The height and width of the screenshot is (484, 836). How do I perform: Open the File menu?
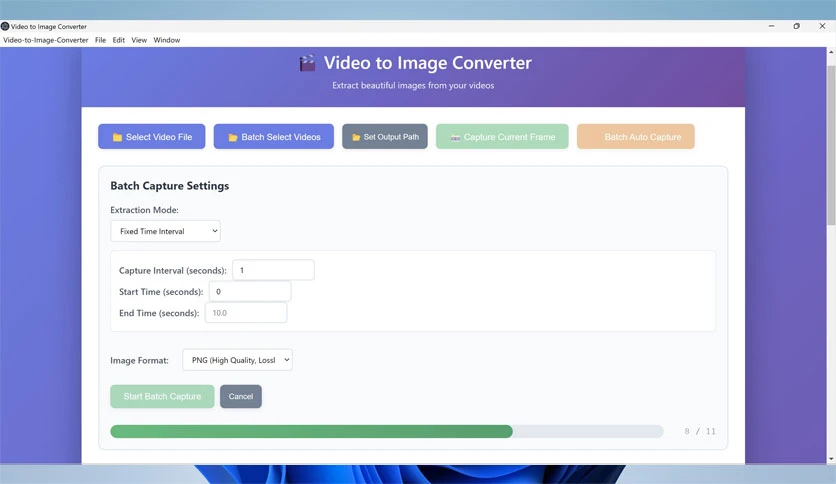coord(100,40)
